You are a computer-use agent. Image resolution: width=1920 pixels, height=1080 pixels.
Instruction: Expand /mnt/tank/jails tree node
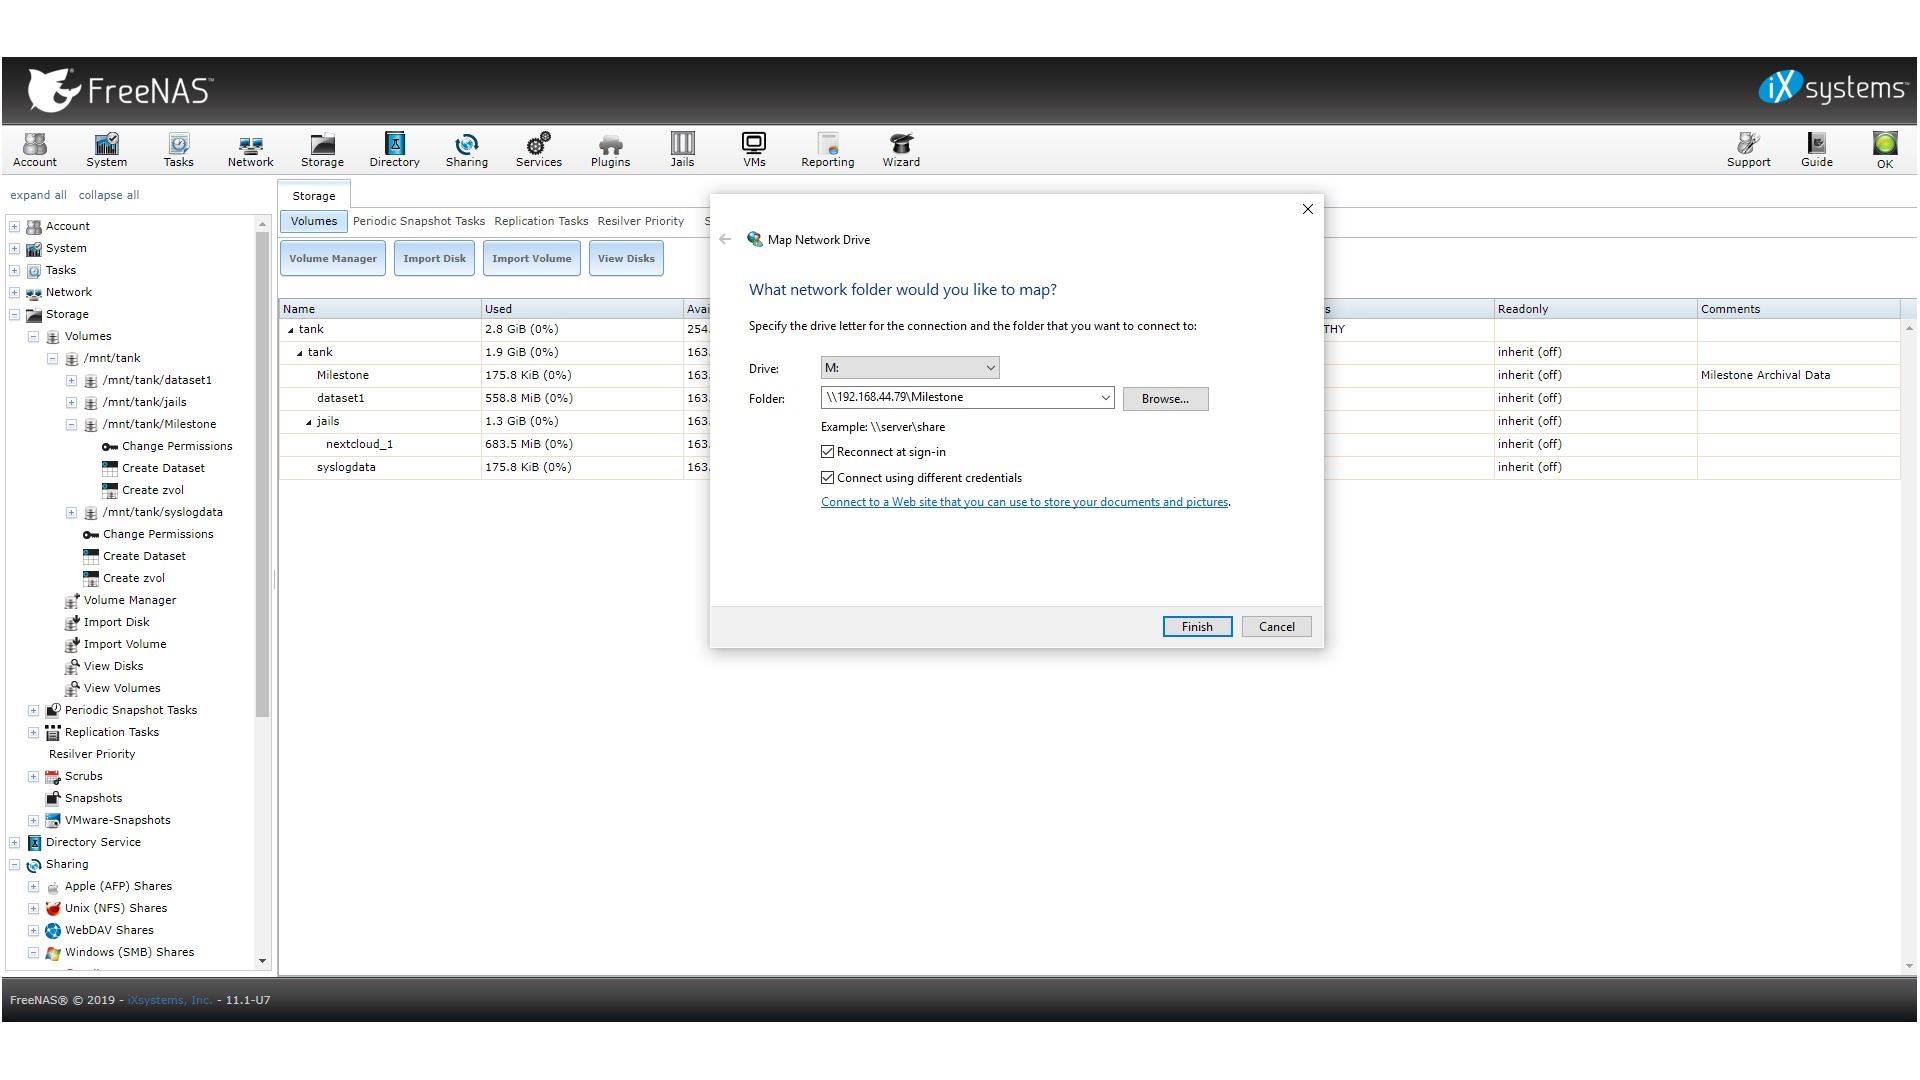pyautogui.click(x=71, y=402)
